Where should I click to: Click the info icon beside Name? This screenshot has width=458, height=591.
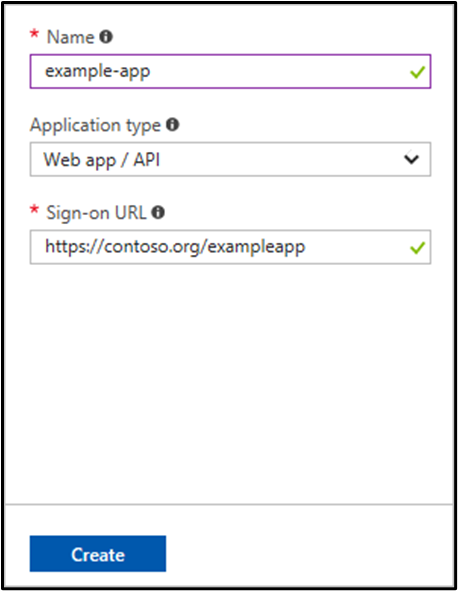[106, 37]
